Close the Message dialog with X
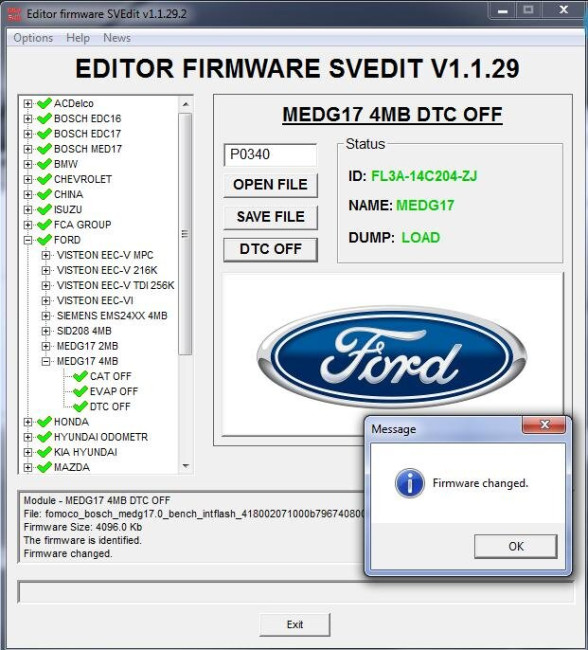Viewport: 588px width, 650px height. click(544, 424)
